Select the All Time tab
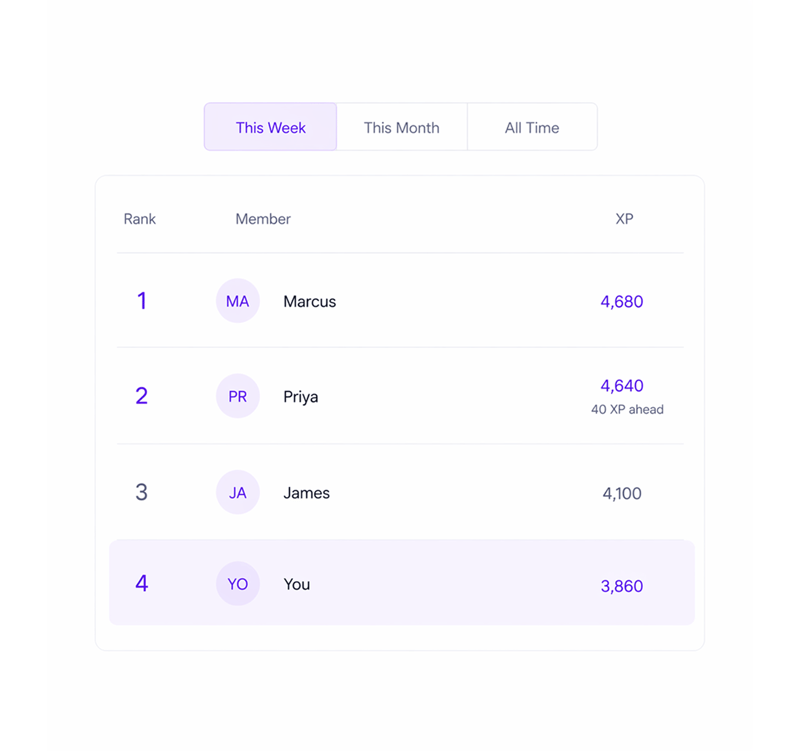This screenshot has height=751, width=800. click(532, 127)
